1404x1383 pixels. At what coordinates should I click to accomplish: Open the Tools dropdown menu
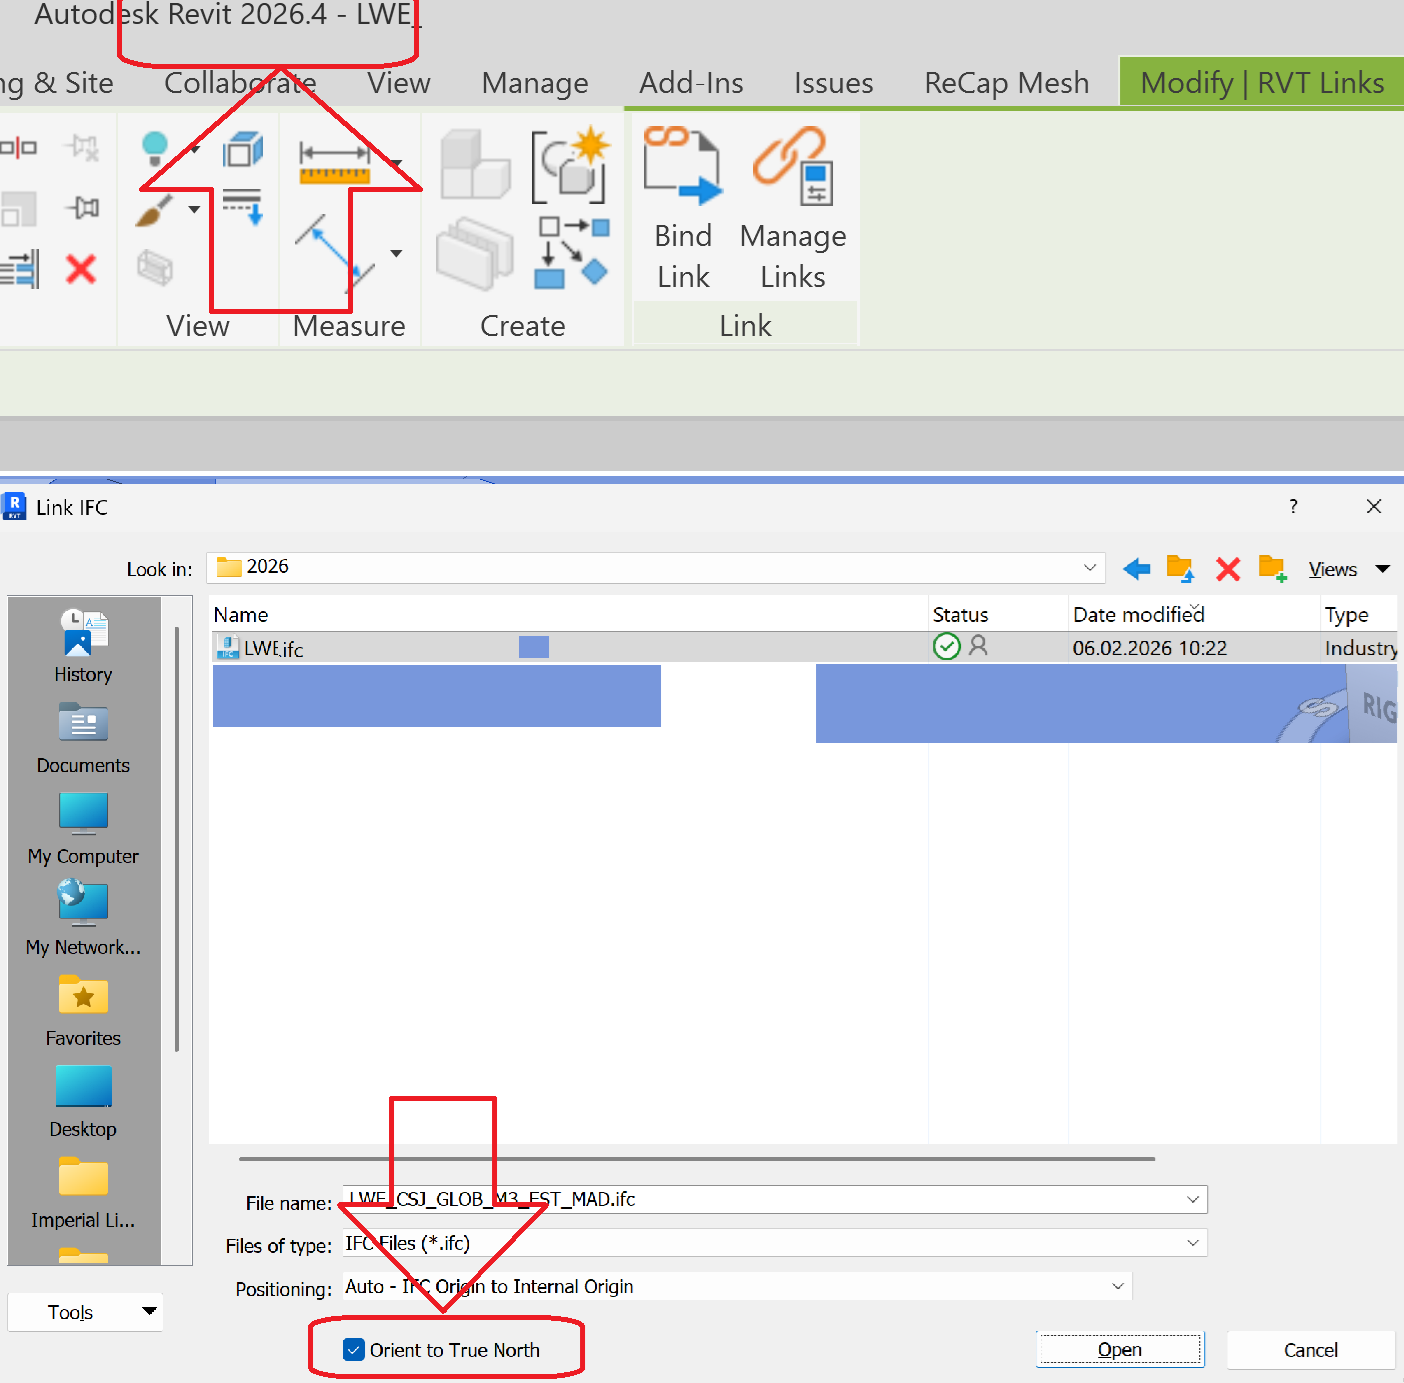[85, 1312]
